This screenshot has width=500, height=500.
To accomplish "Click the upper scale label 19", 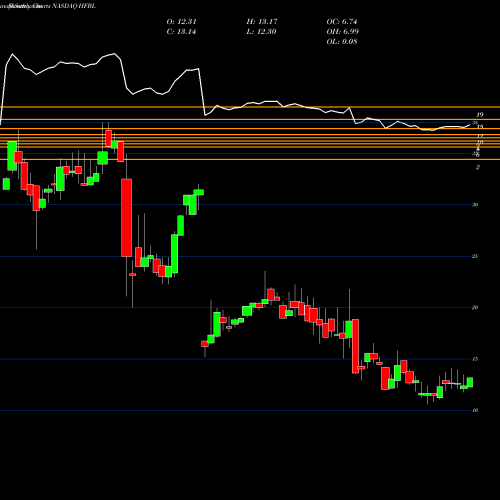I will (480, 115).
